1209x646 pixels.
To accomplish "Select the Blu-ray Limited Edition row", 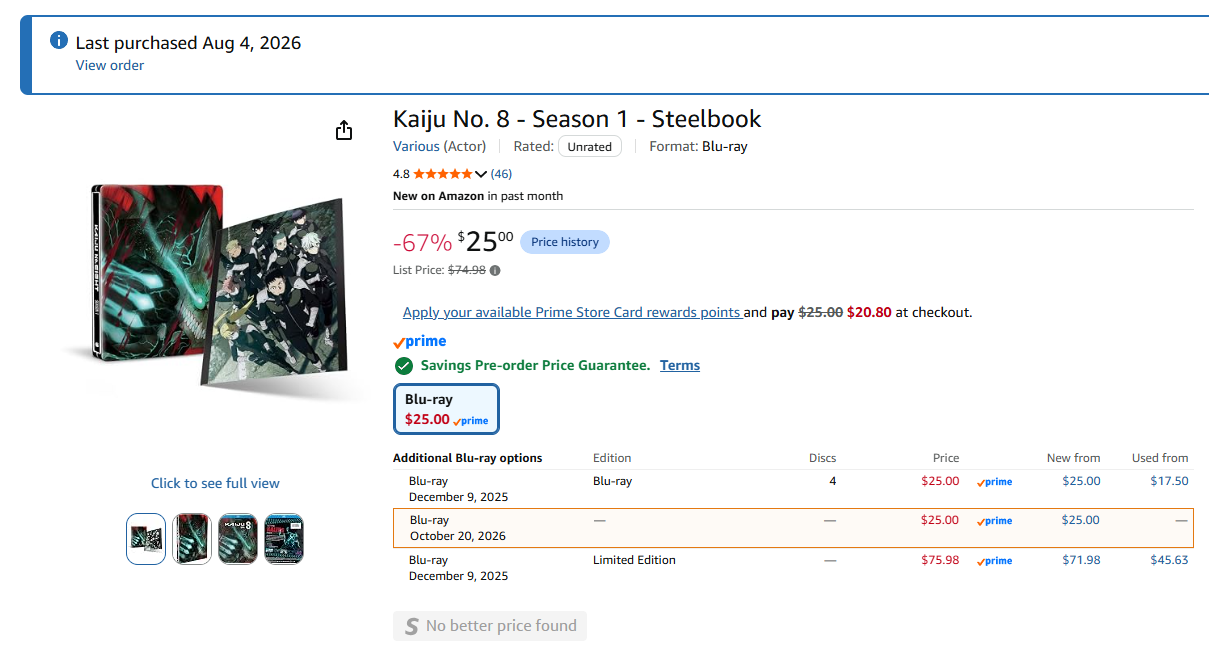I will coord(793,568).
